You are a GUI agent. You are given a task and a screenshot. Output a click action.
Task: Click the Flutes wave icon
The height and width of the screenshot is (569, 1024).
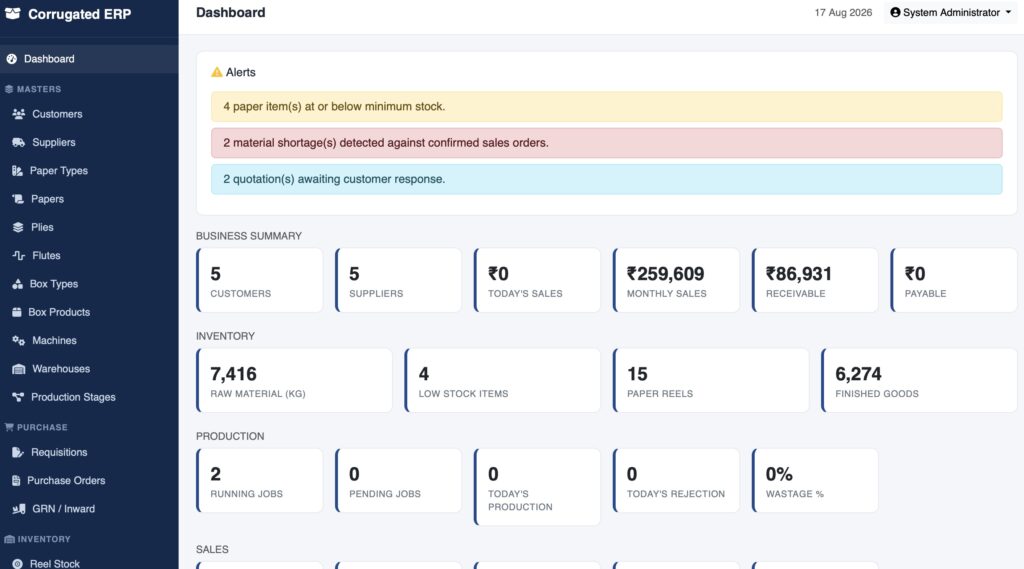point(18,256)
